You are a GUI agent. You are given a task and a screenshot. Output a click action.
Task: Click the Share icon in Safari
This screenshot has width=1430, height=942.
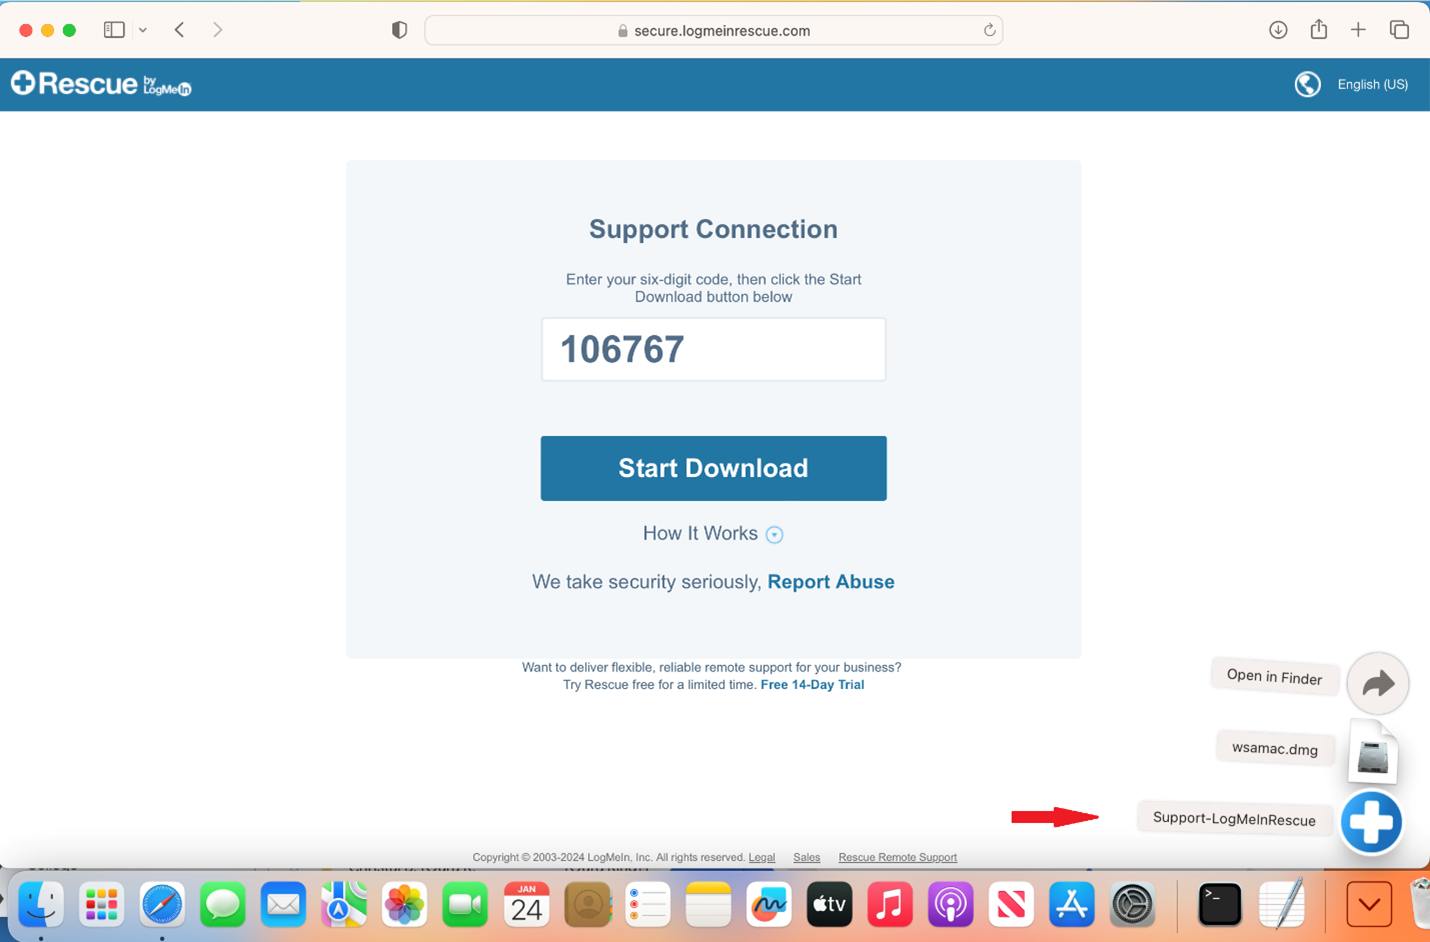1318,30
